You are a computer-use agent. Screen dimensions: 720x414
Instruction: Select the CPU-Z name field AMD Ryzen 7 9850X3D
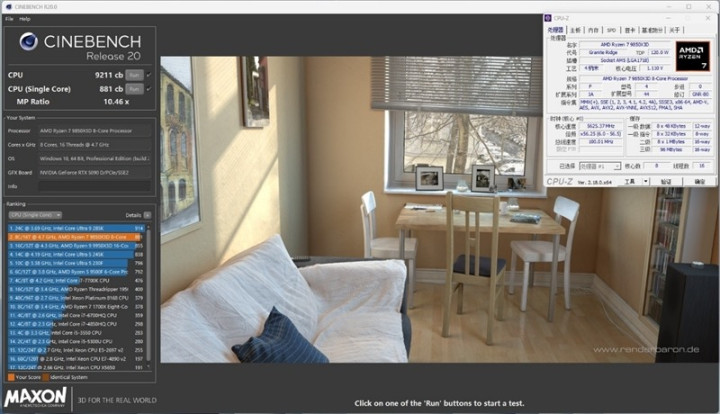pos(624,45)
